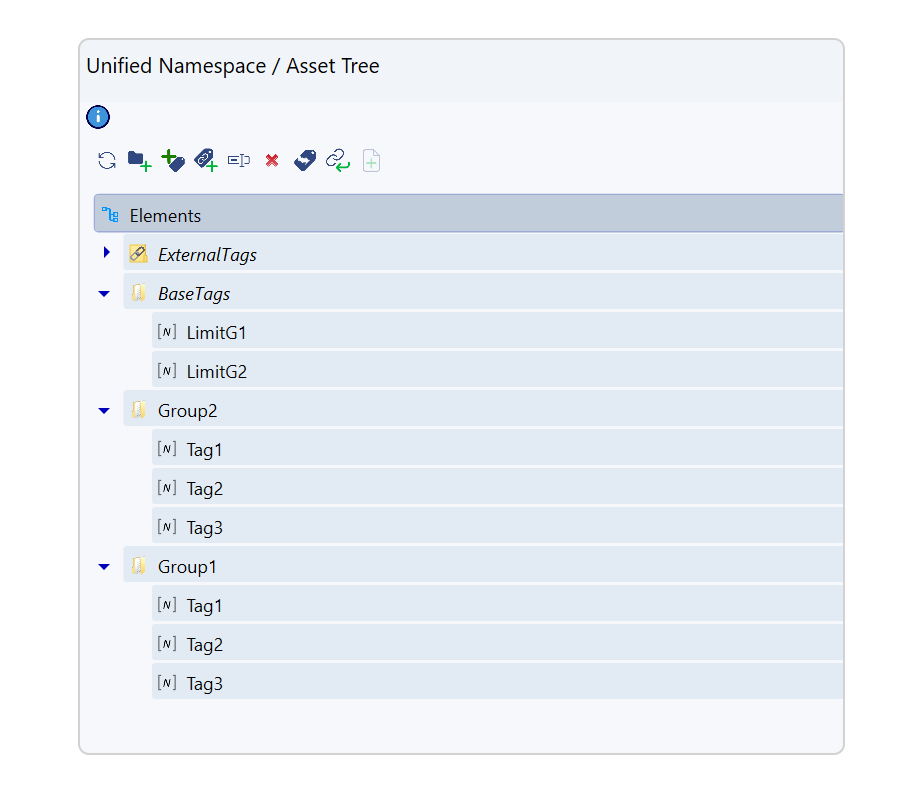Select the LimitG2 tag
This screenshot has height=793, width=923.
[216, 372]
